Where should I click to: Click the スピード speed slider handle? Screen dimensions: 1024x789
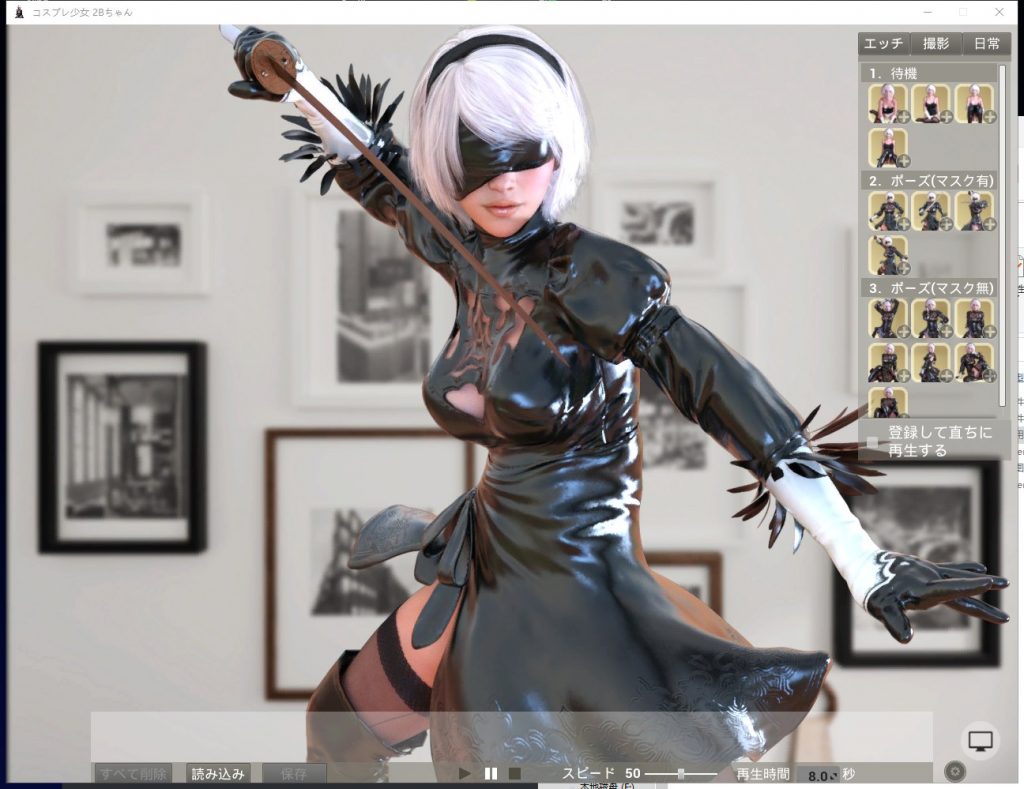(x=680, y=774)
